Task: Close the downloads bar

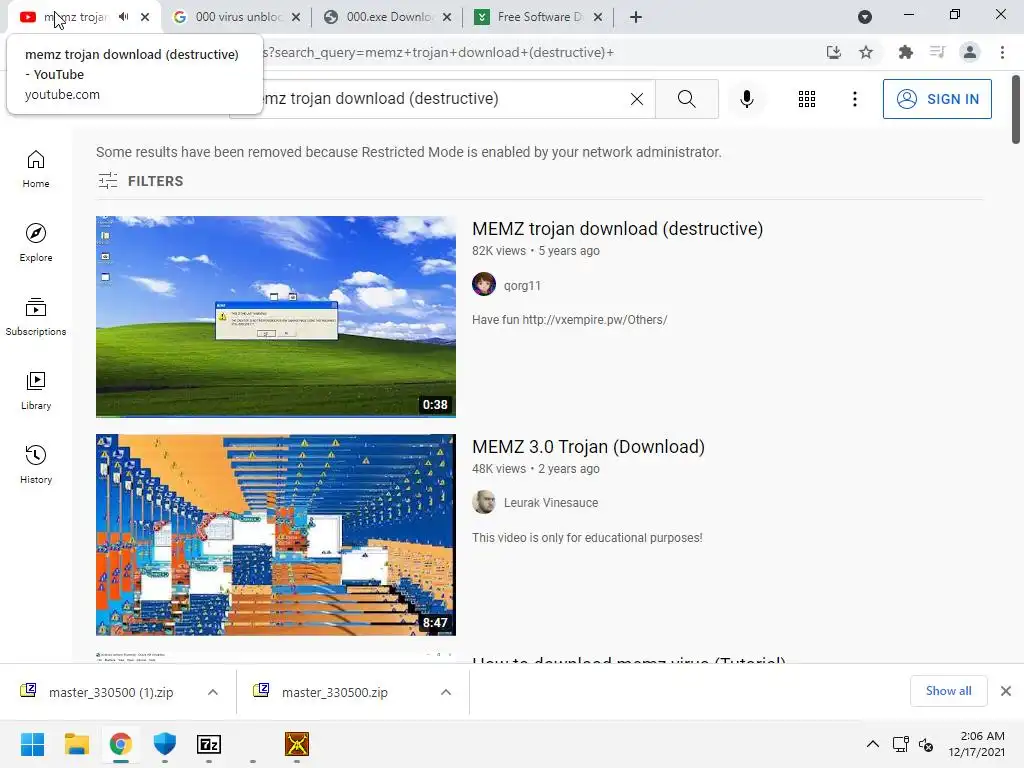Action: [x=1006, y=691]
